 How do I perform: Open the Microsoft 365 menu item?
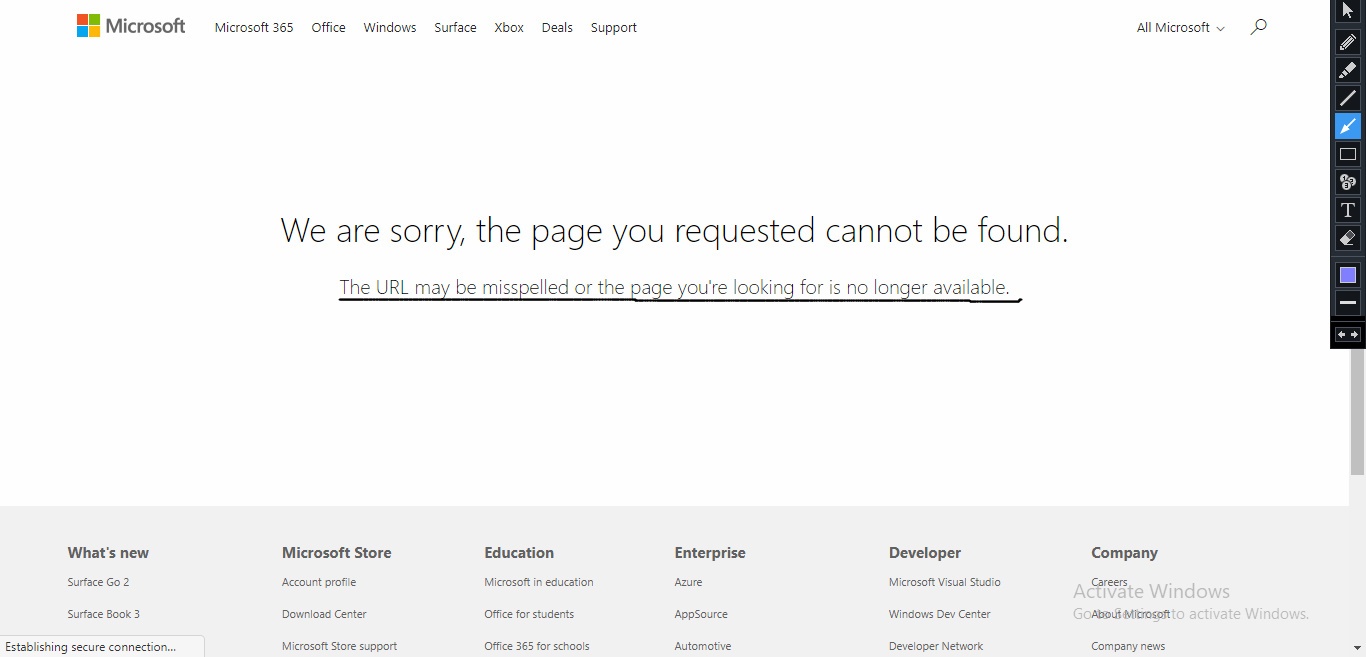(254, 28)
